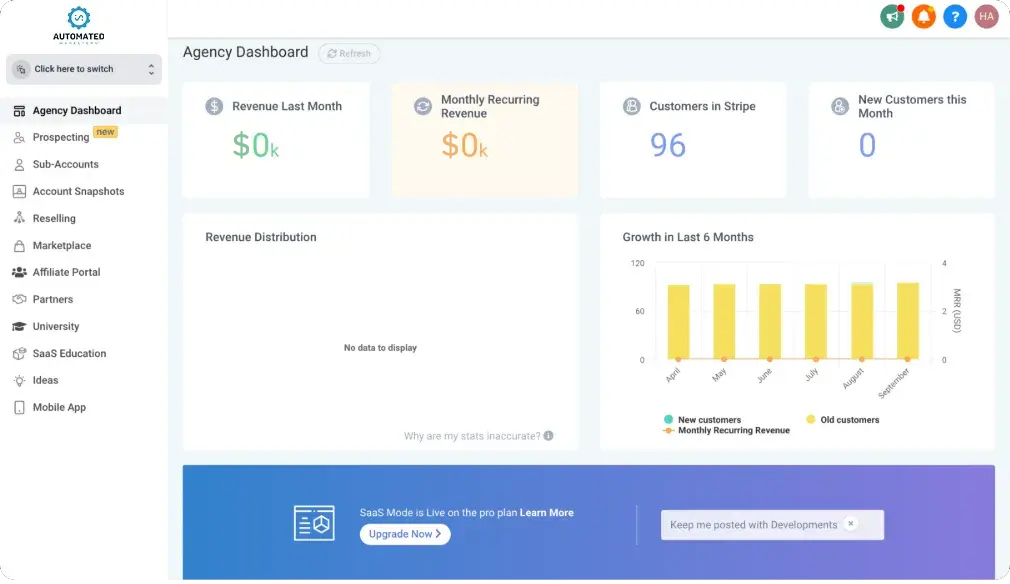Follow the Learn More link
This screenshot has width=1010, height=584.
tap(546, 513)
